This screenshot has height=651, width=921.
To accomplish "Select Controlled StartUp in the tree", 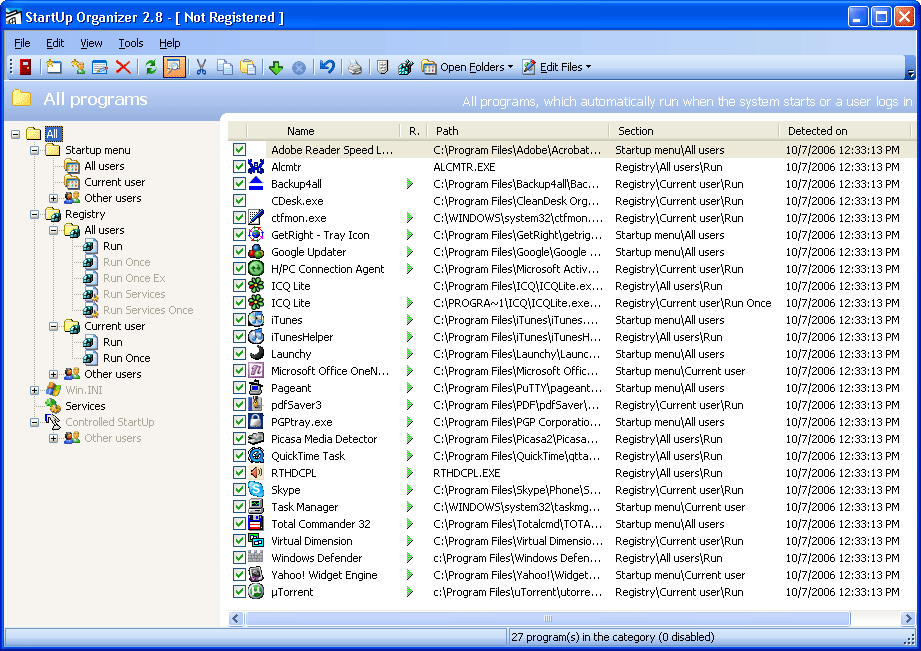I will coord(110,422).
